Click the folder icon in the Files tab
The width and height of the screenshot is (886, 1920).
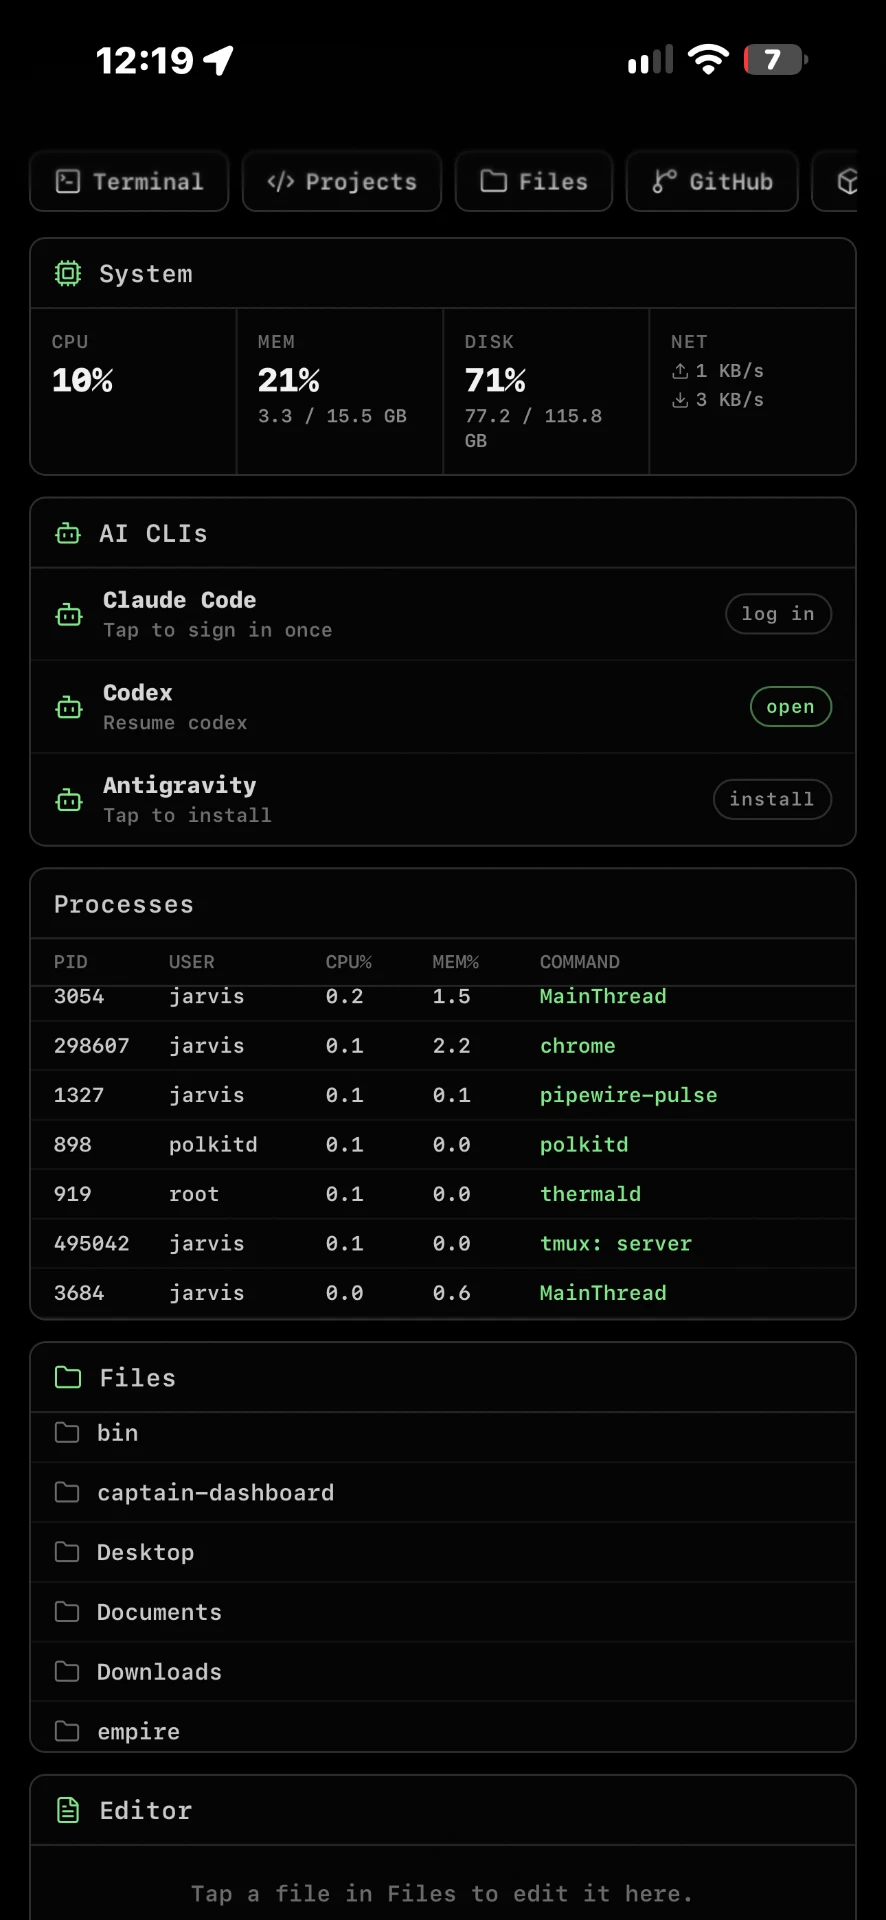click(x=494, y=181)
